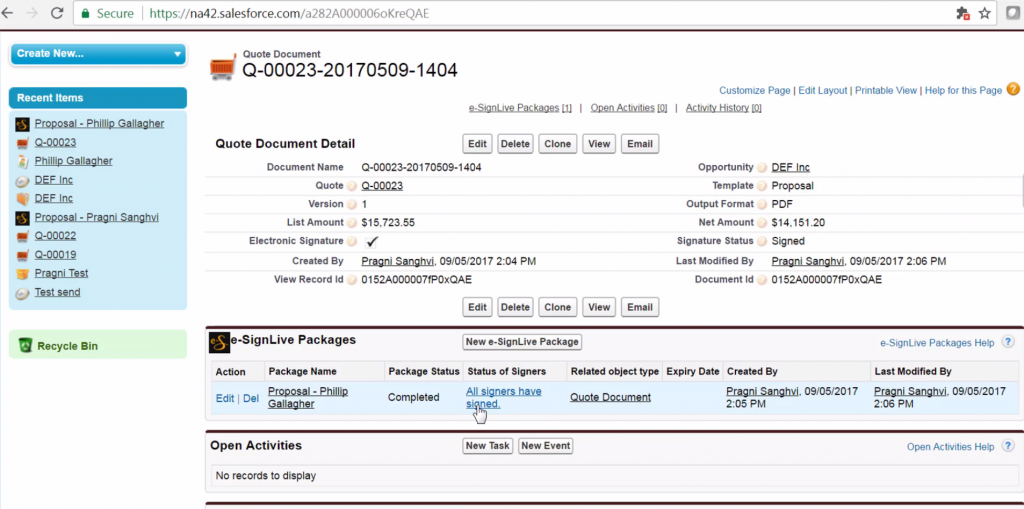
Task: Click info bubble next to Output Format label
Action: tap(762, 205)
